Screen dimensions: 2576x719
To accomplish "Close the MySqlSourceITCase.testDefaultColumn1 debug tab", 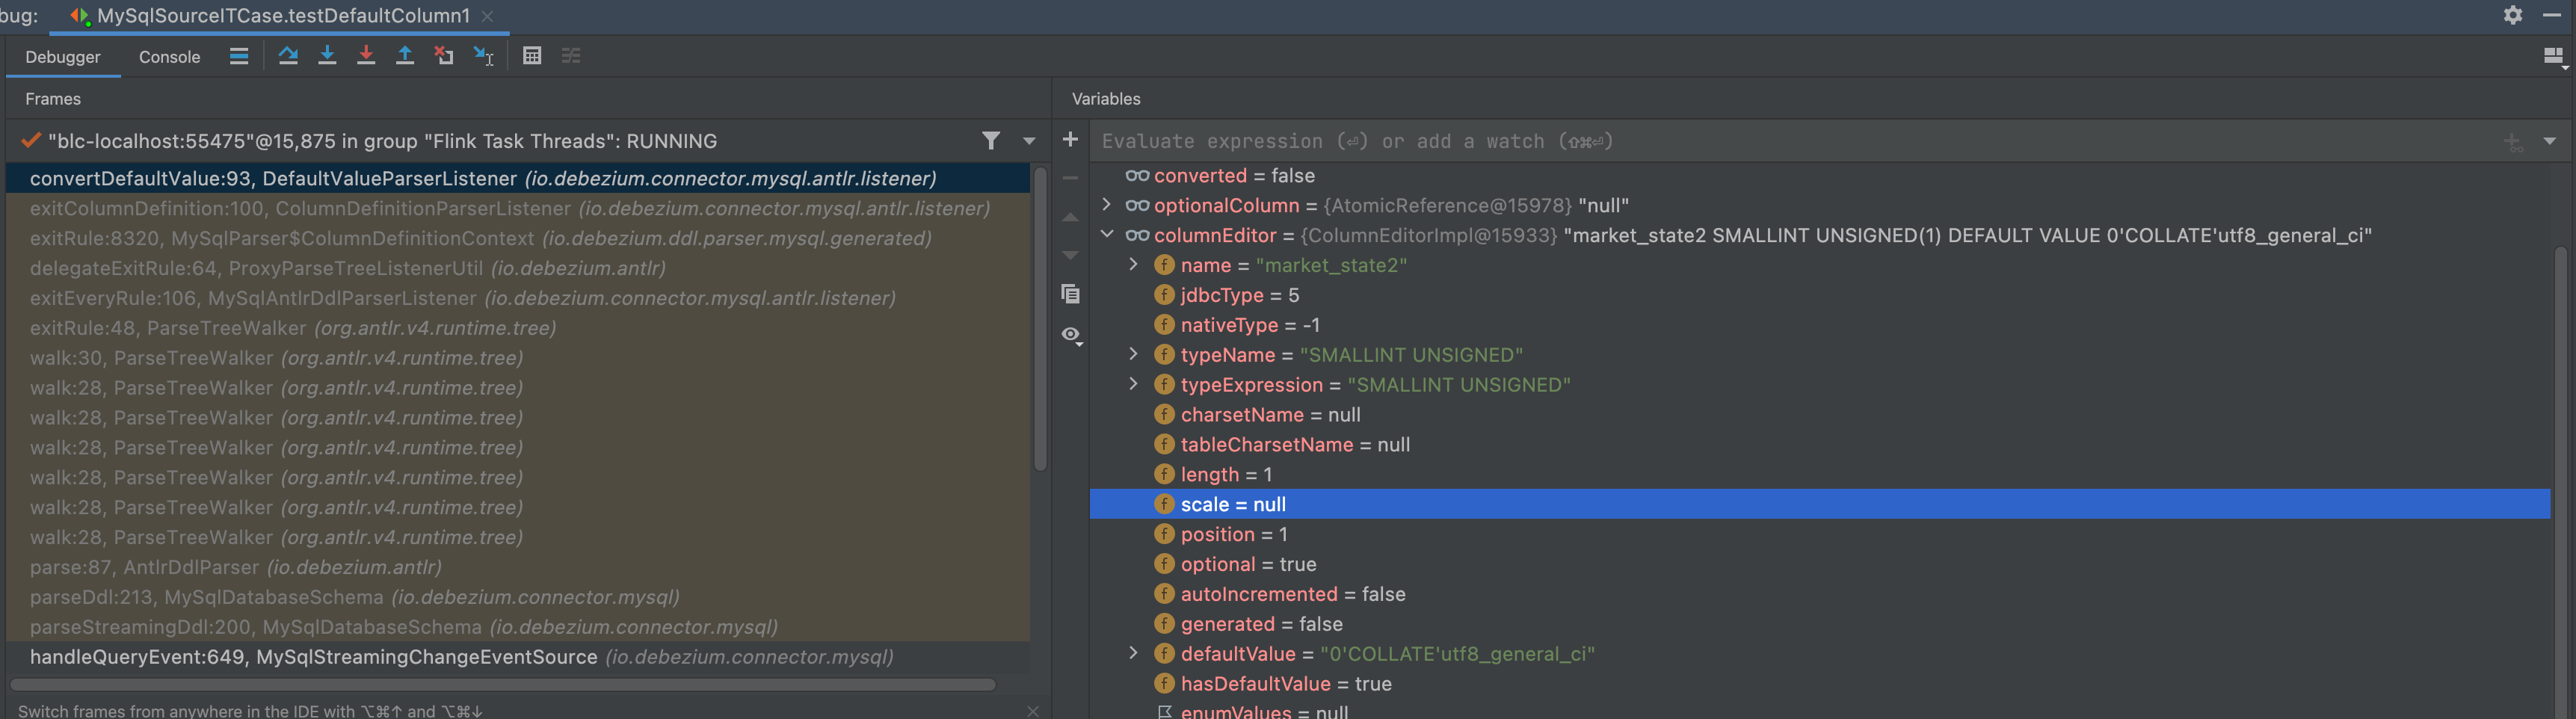I will click(x=487, y=16).
